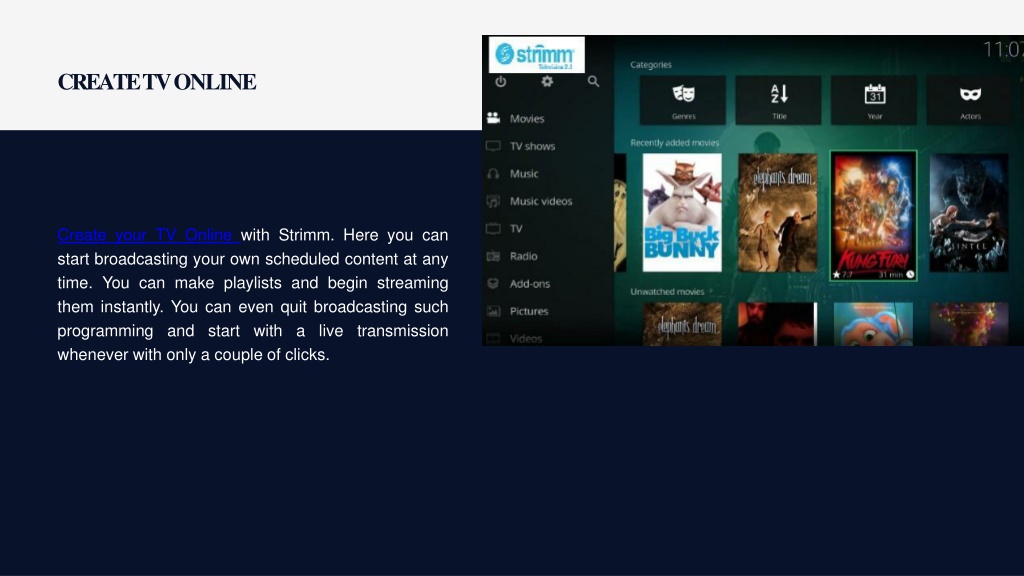Click the search magnifier icon
Screen dimensions: 1024x576
click(x=593, y=82)
